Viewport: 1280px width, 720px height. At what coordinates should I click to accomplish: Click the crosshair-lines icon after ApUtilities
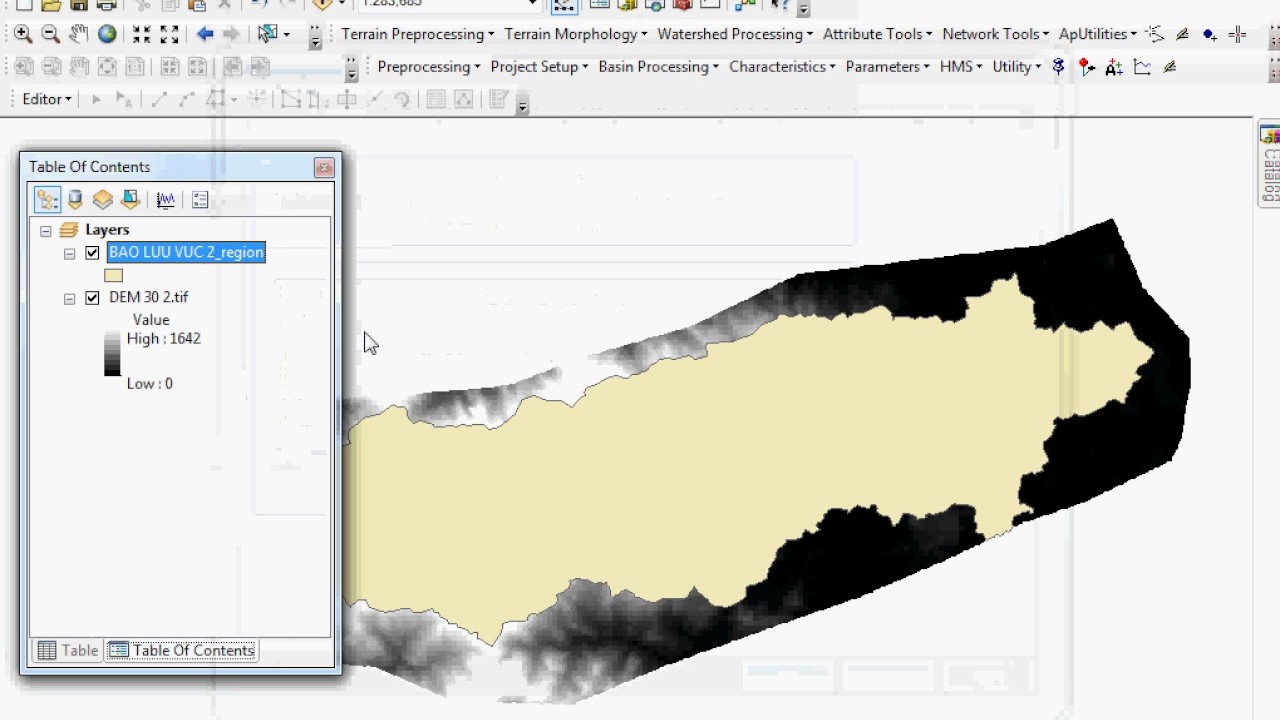coord(1238,34)
